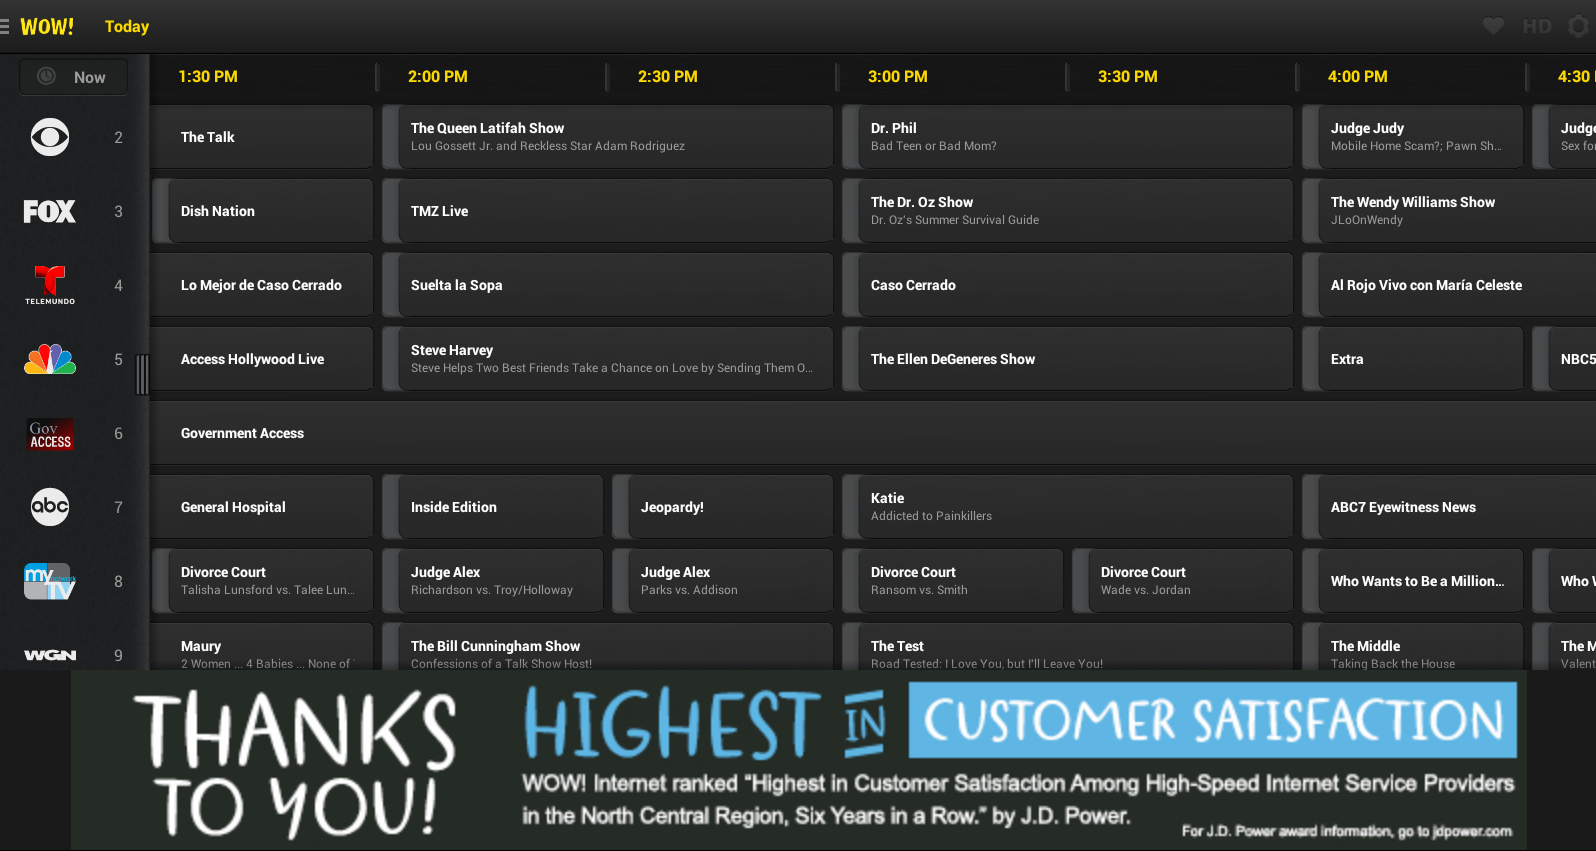Select Divorce Court: Talisha Lunsford episode

(263, 581)
